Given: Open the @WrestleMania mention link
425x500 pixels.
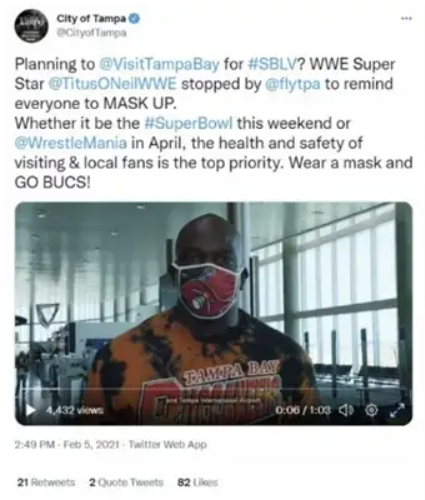Looking at the screenshot, I should click(71, 143).
